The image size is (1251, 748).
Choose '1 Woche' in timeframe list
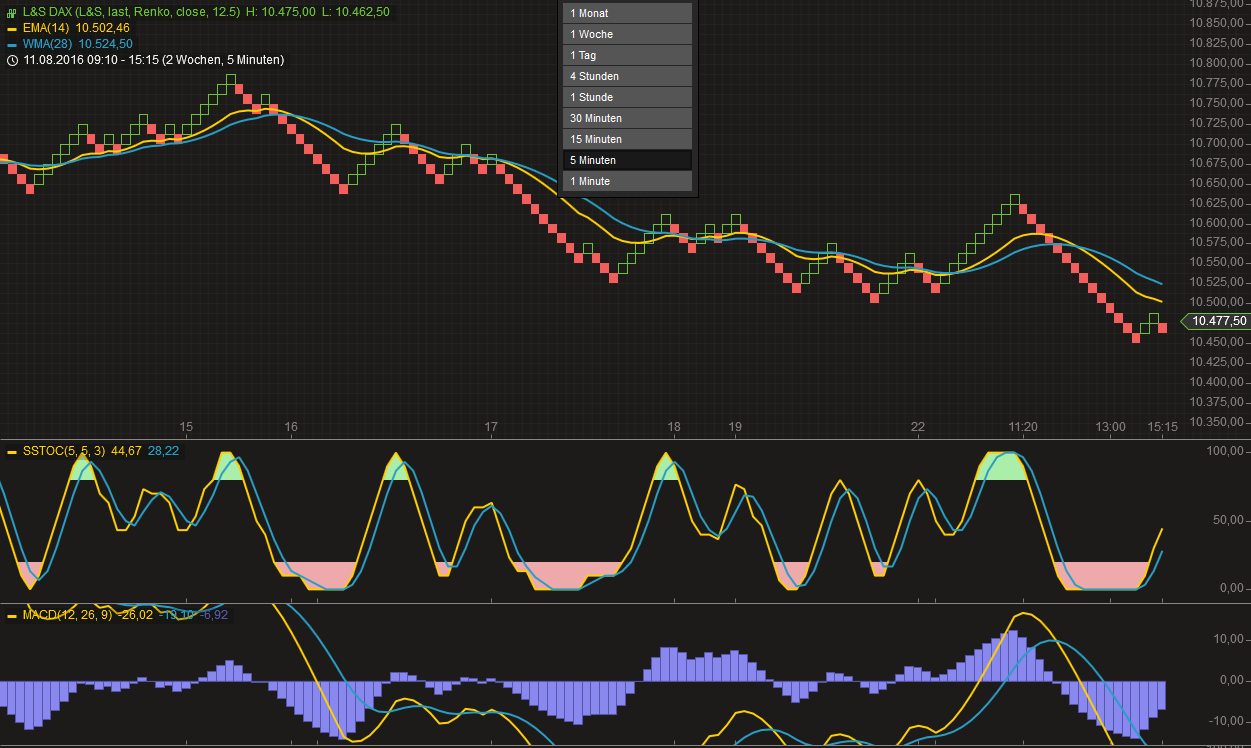click(627, 34)
